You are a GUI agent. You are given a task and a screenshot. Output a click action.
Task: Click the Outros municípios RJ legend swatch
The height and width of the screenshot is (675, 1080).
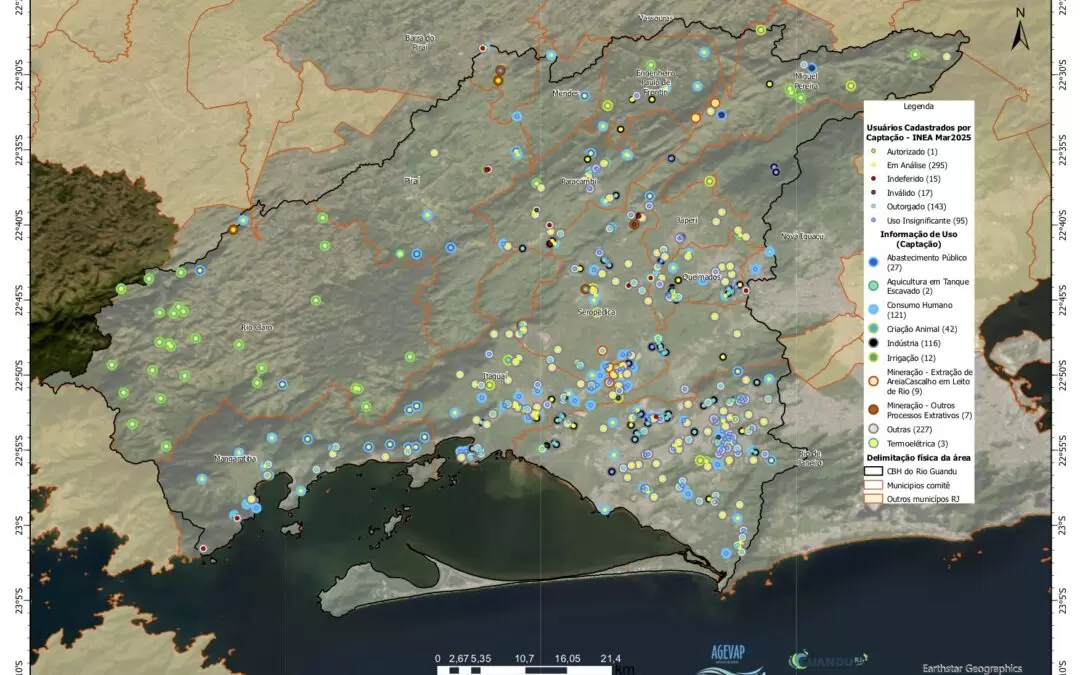pyautogui.click(x=873, y=497)
